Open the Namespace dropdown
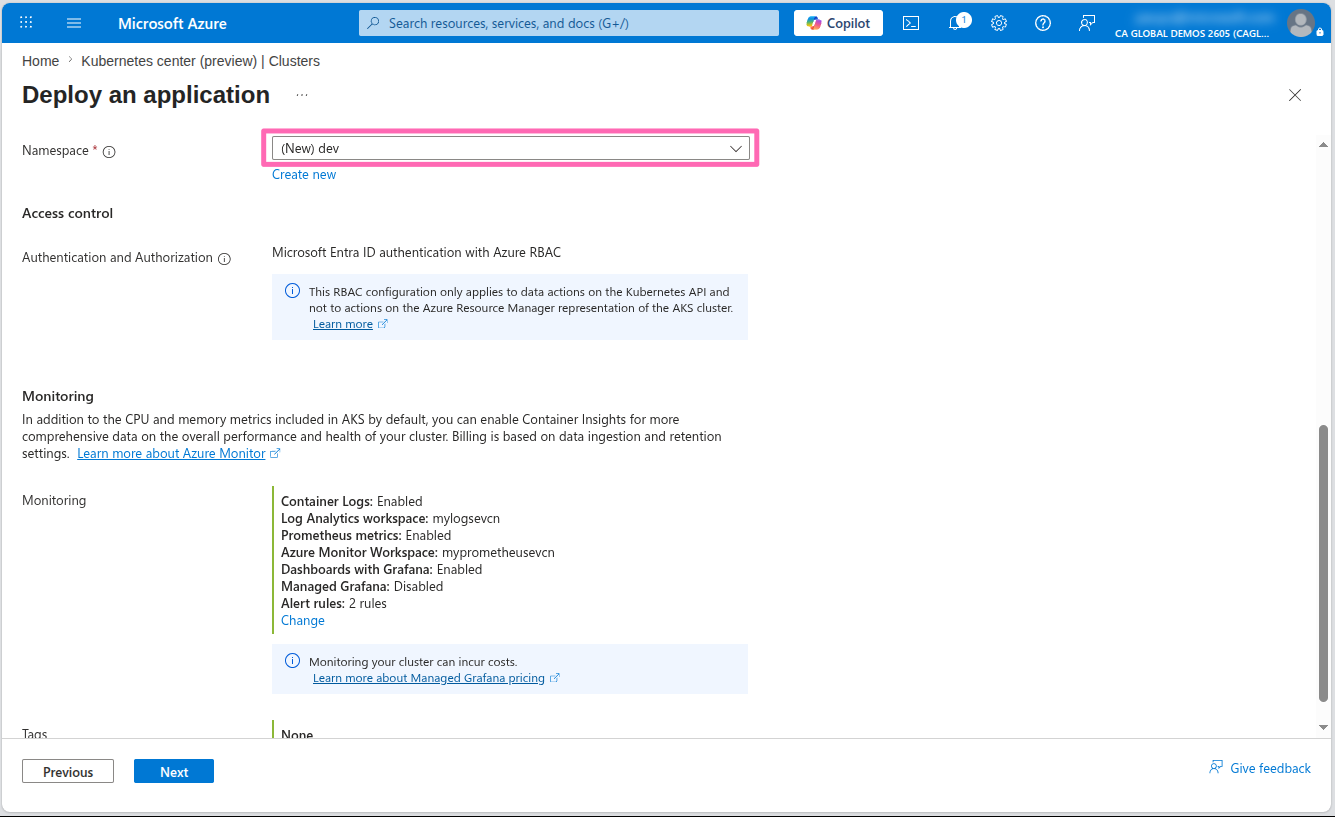 [511, 148]
